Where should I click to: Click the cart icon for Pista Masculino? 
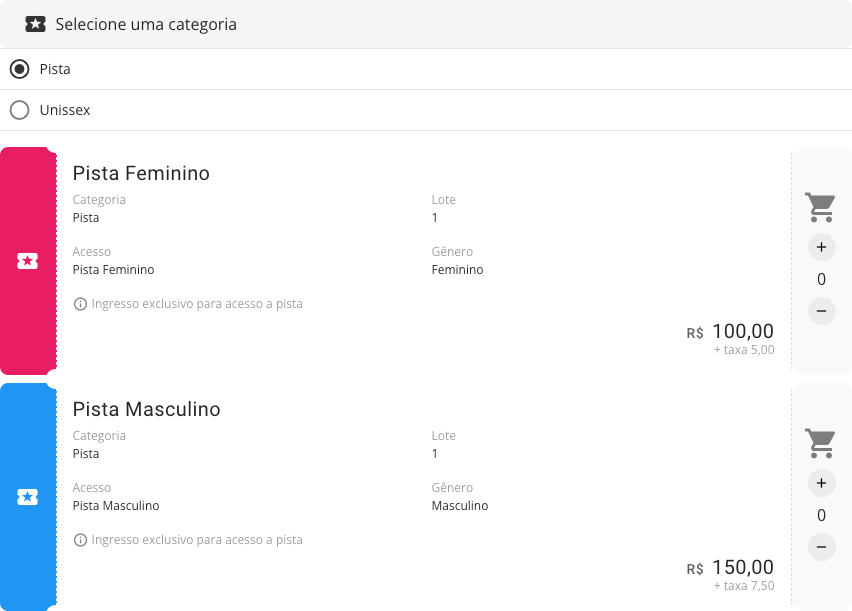820,443
